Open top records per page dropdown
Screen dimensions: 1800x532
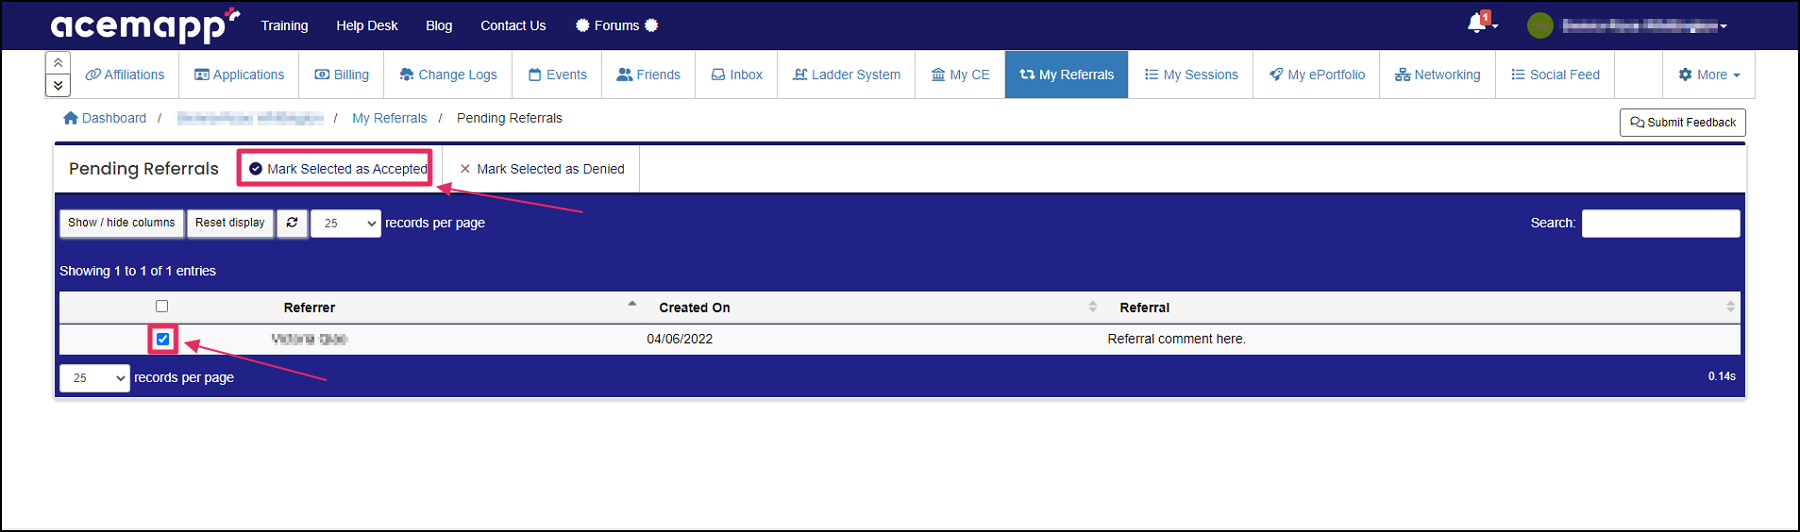point(346,223)
